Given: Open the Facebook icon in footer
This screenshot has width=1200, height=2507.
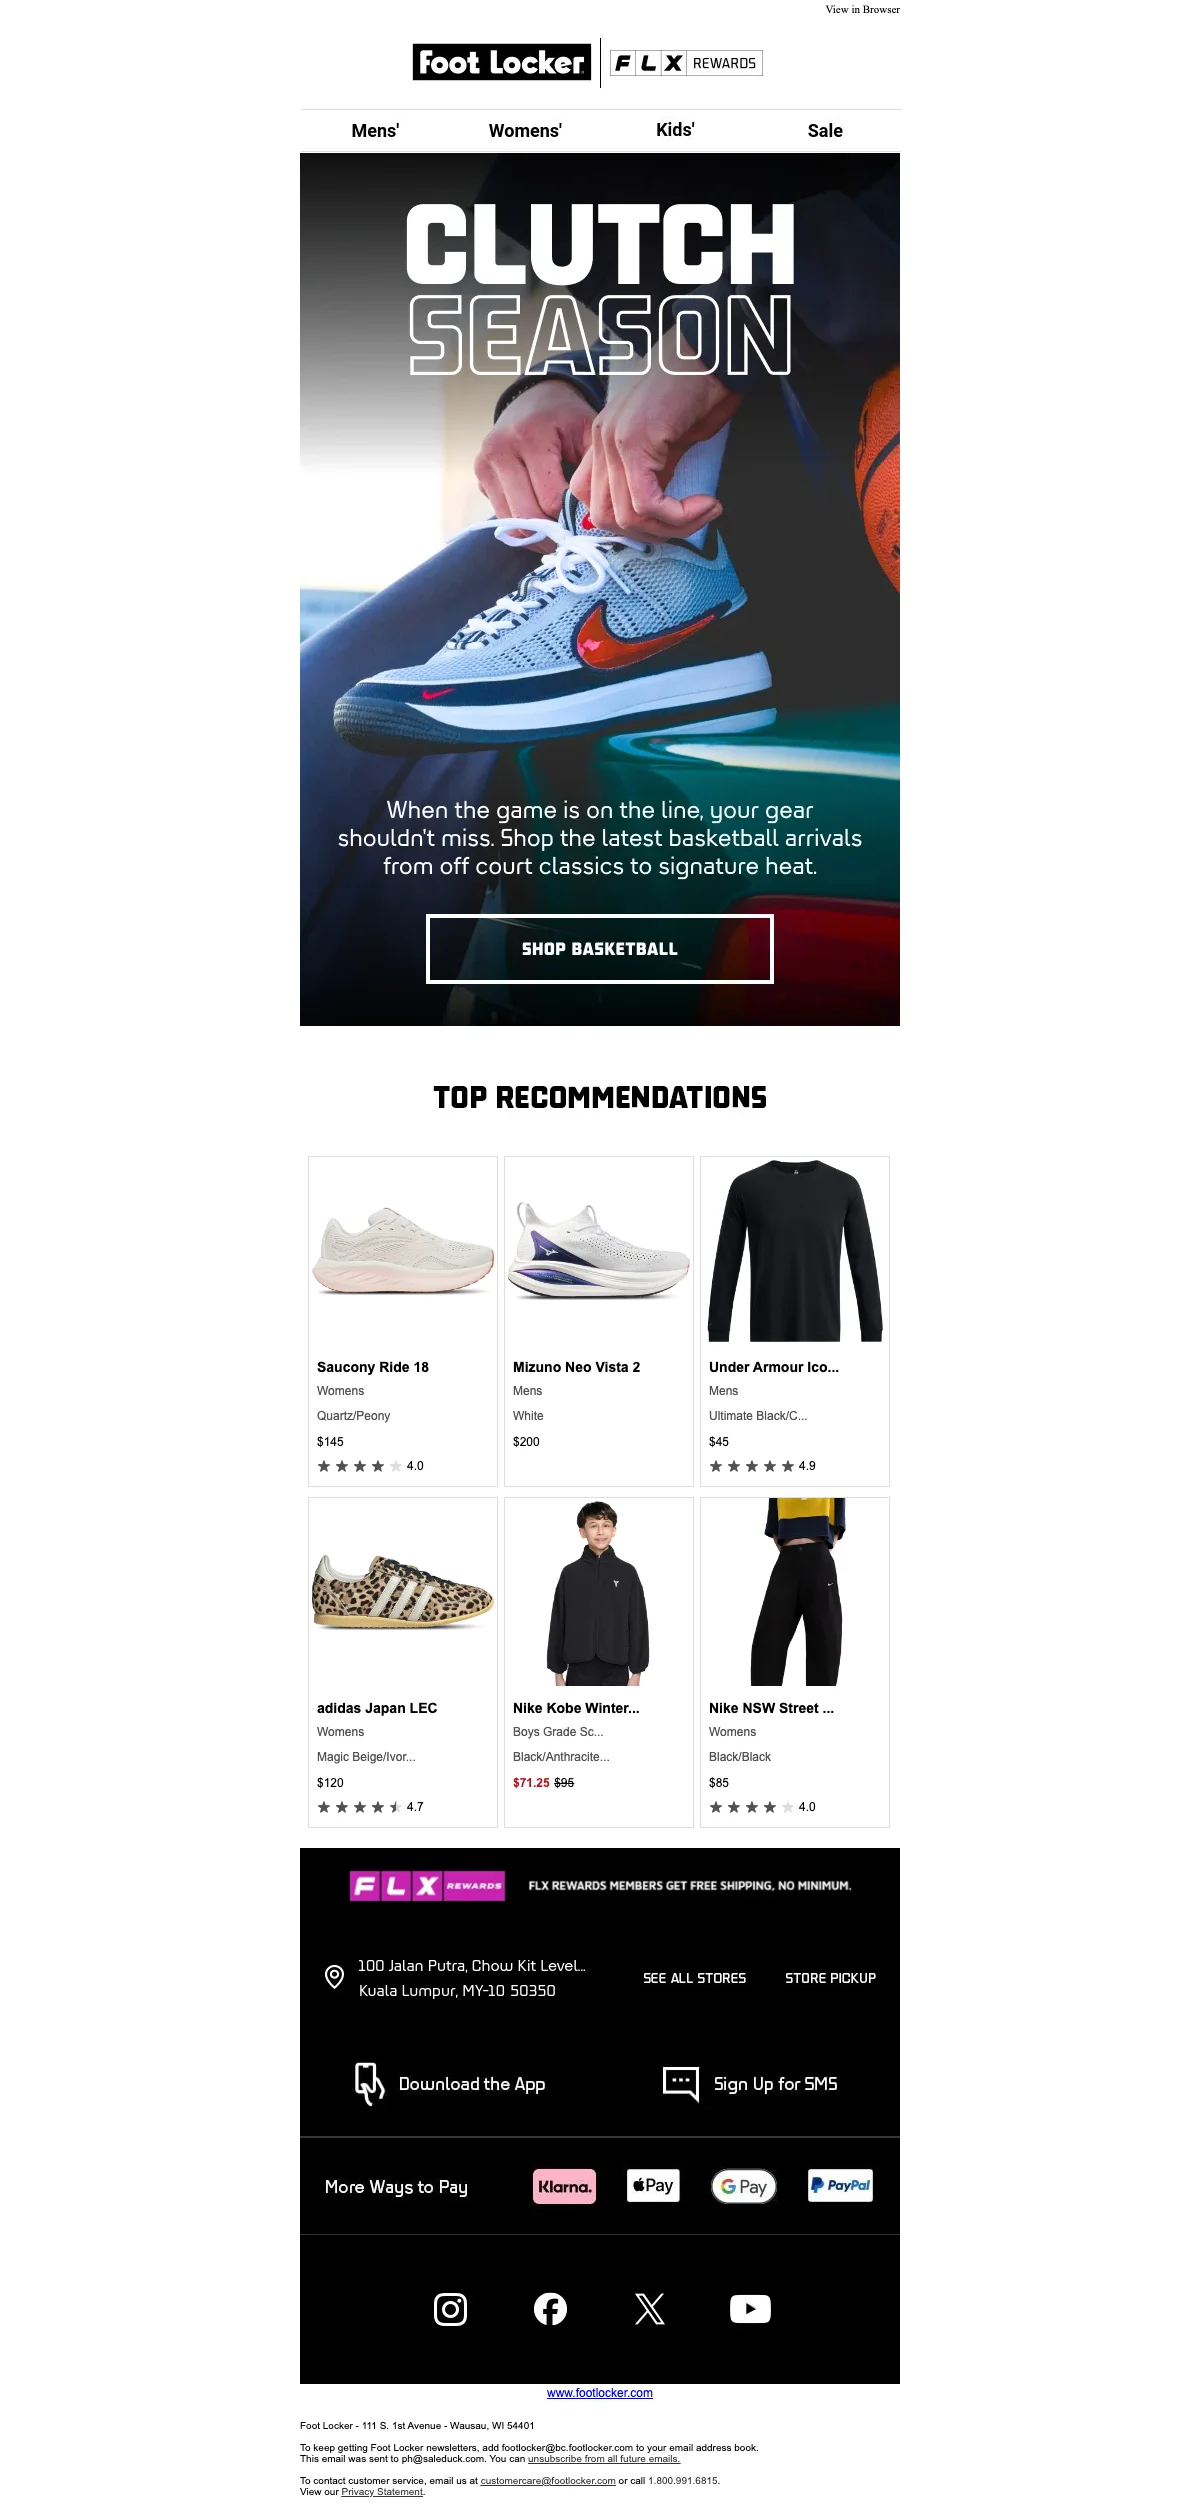Looking at the screenshot, I should pyautogui.click(x=550, y=2309).
